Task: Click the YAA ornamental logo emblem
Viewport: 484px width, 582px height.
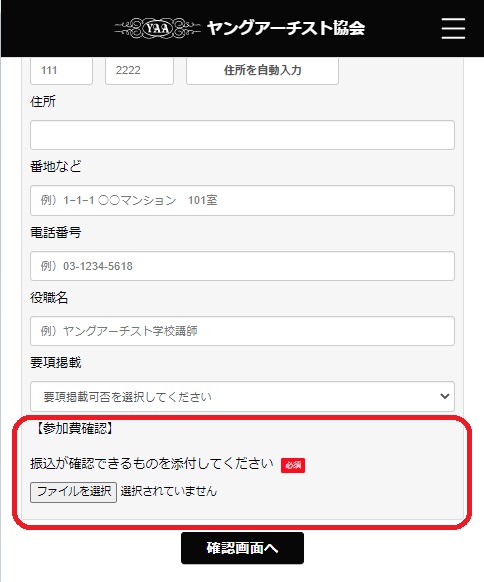Action: point(157,28)
